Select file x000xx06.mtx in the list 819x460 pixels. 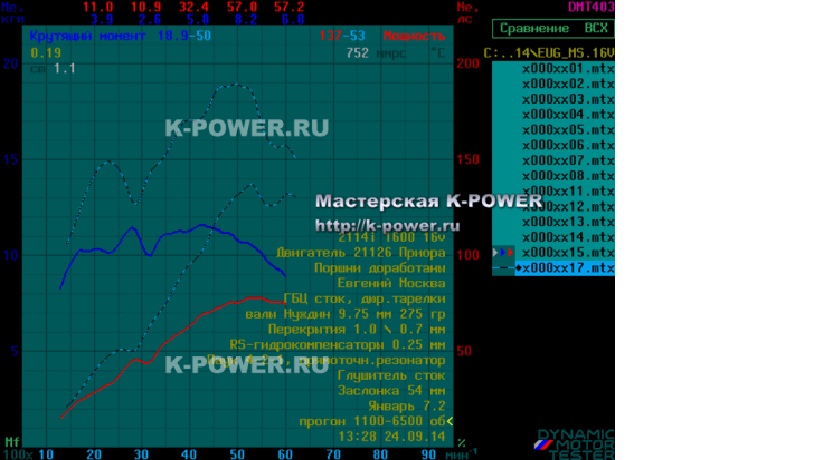[x=568, y=145]
